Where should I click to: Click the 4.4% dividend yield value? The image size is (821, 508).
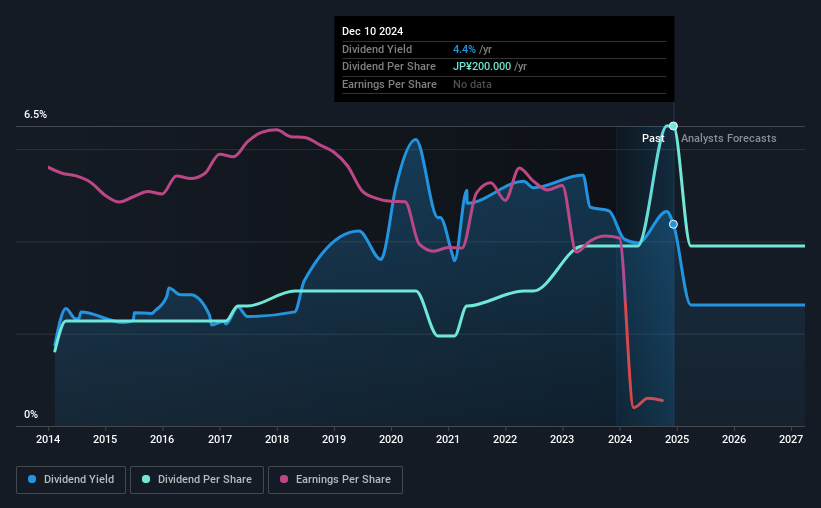[464, 49]
